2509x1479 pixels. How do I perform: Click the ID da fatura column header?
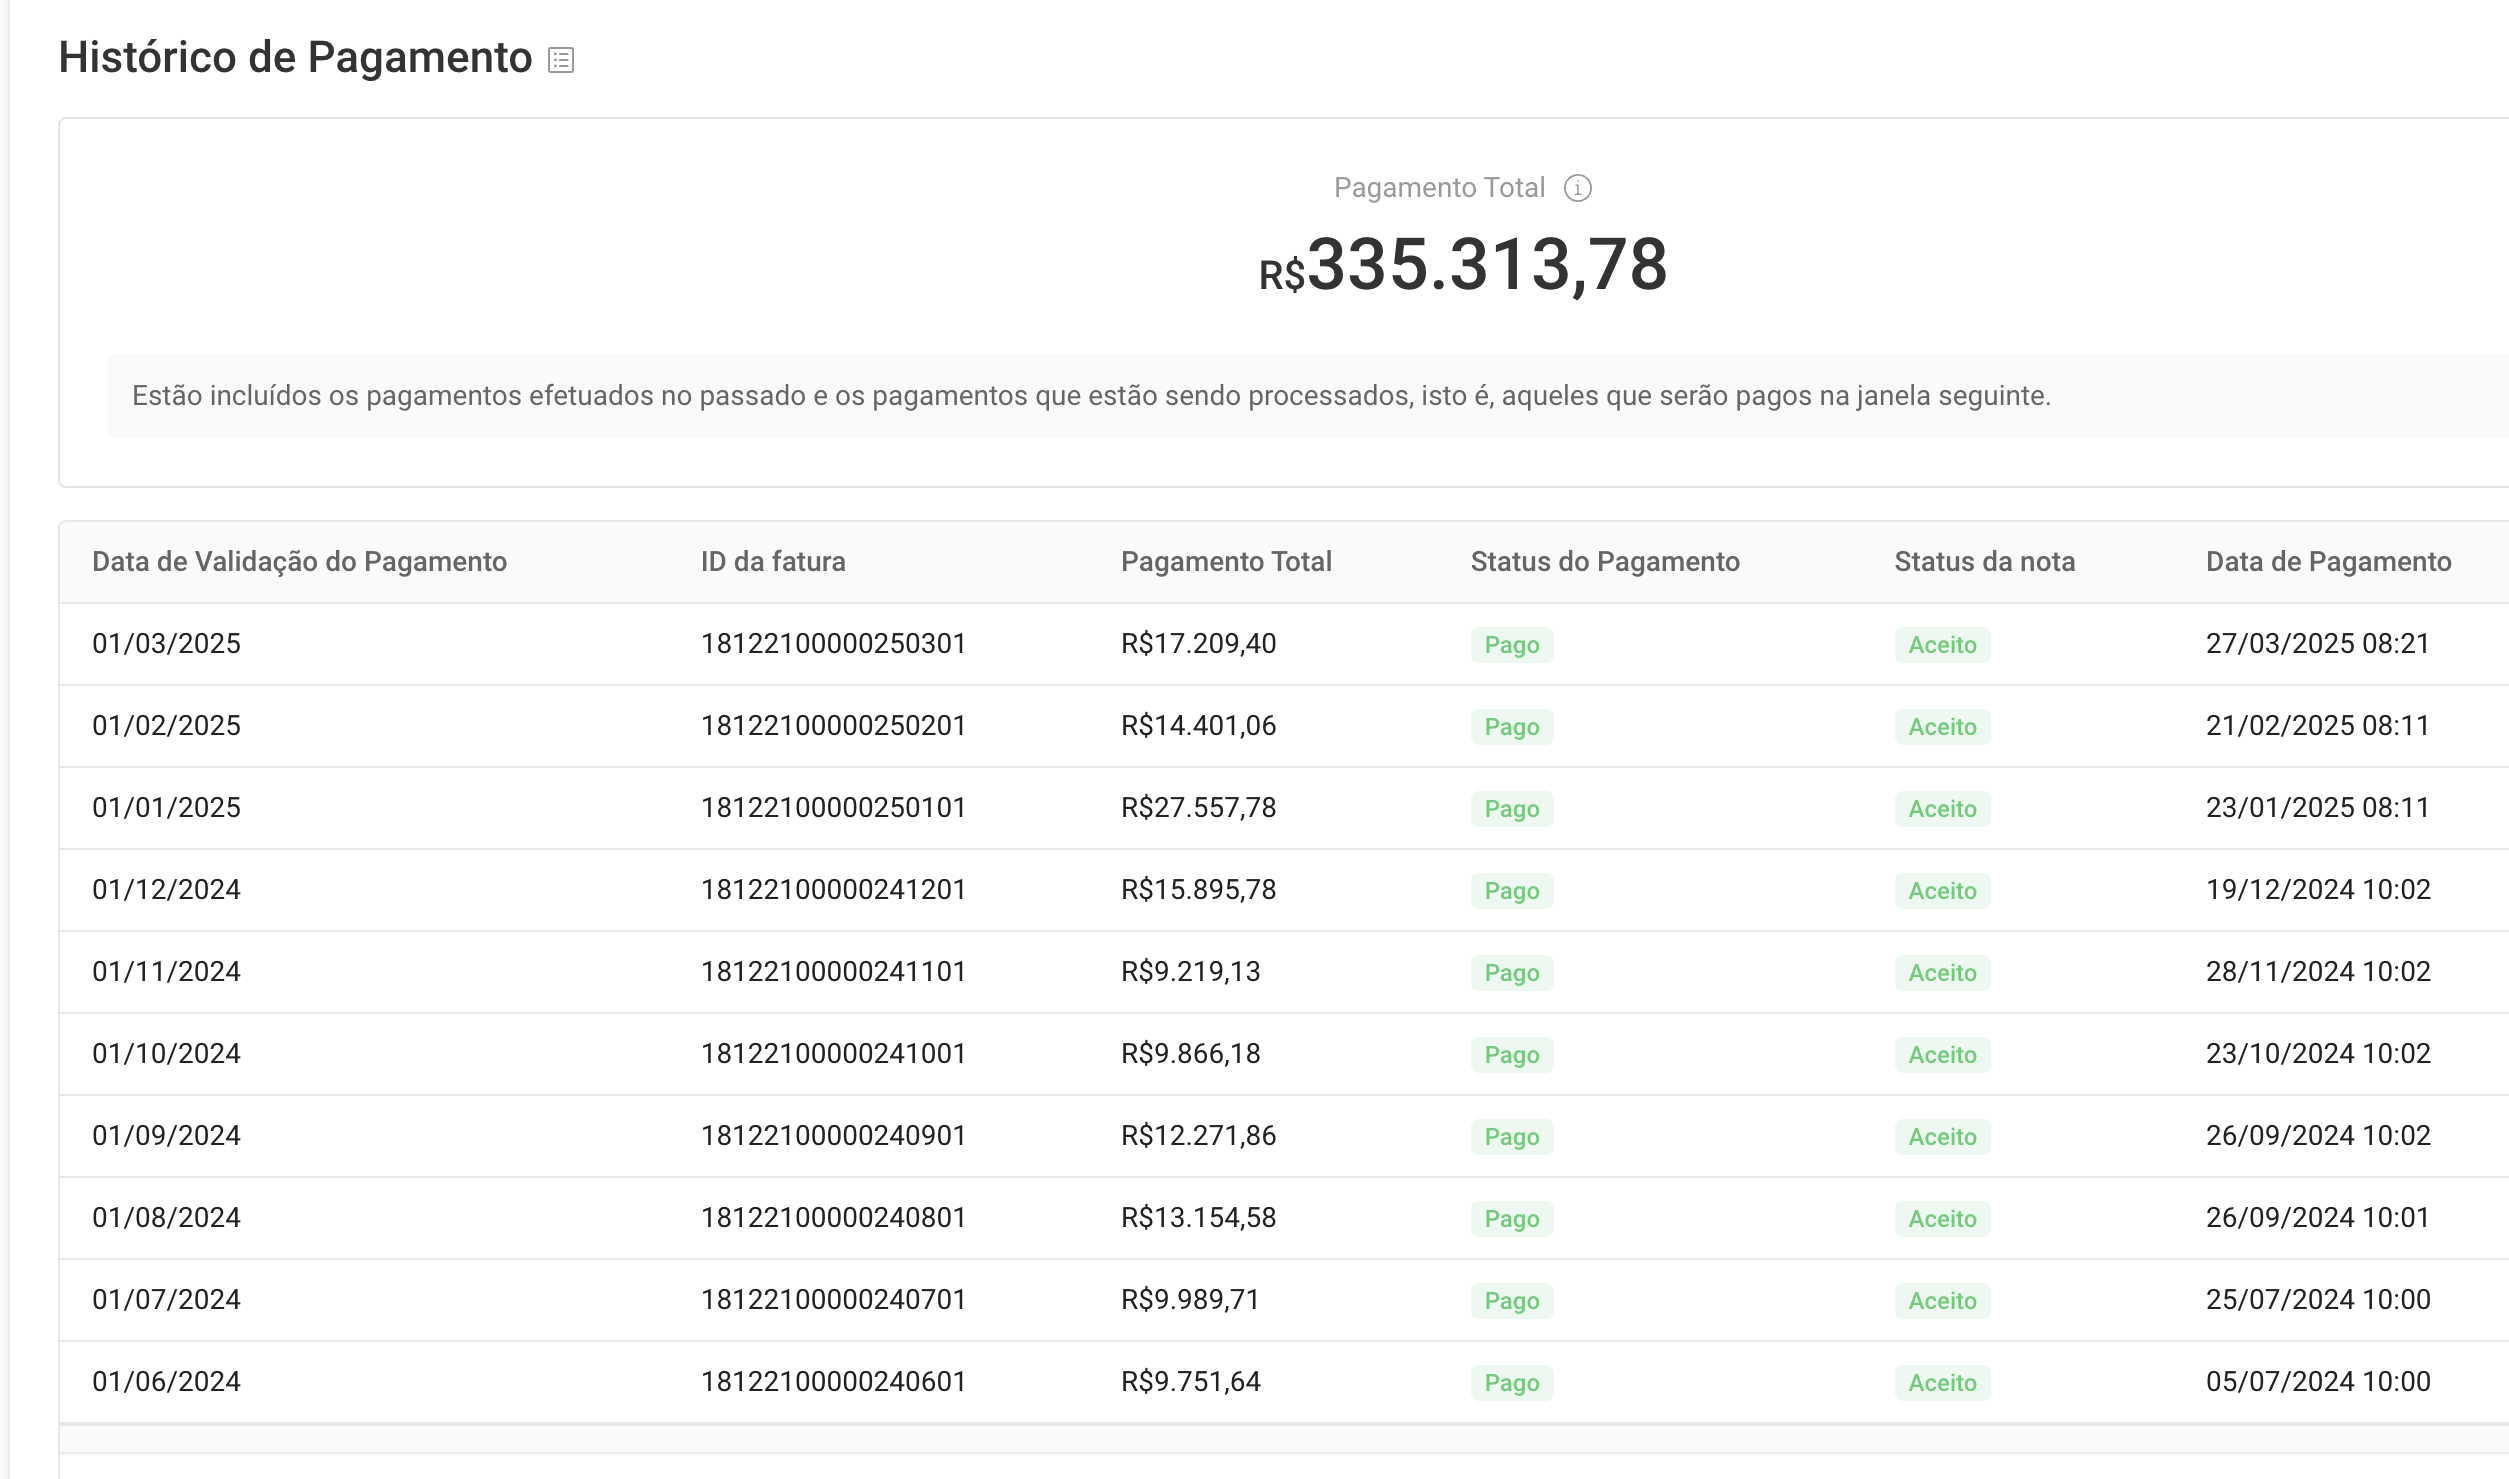[x=772, y=562]
